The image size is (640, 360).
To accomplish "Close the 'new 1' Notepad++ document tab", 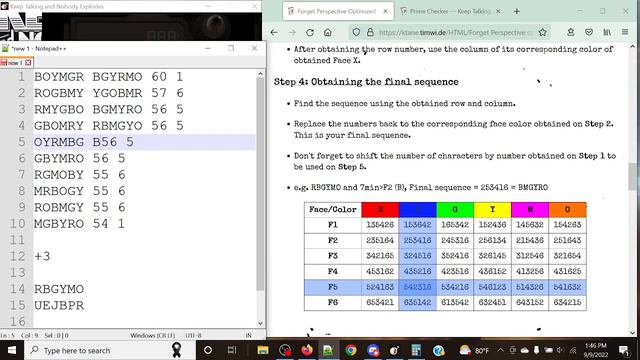I will click(x=28, y=62).
